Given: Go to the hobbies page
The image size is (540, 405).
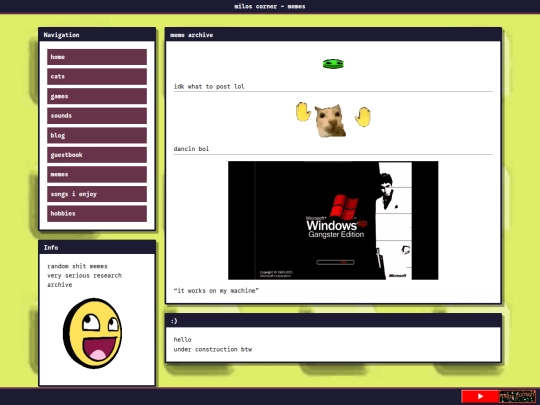Looking at the screenshot, I should point(97,214).
